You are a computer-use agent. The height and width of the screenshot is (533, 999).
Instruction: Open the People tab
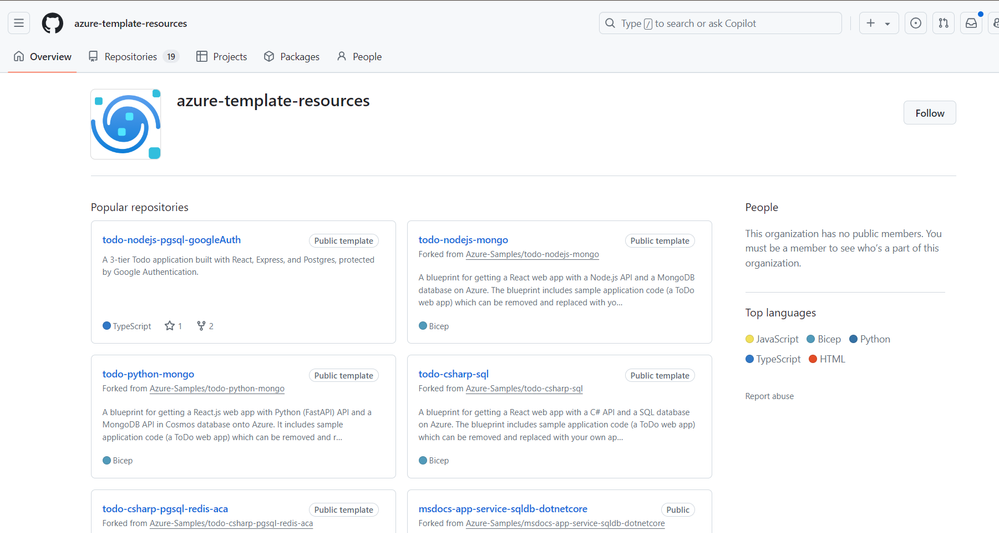(x=359, y=57)
